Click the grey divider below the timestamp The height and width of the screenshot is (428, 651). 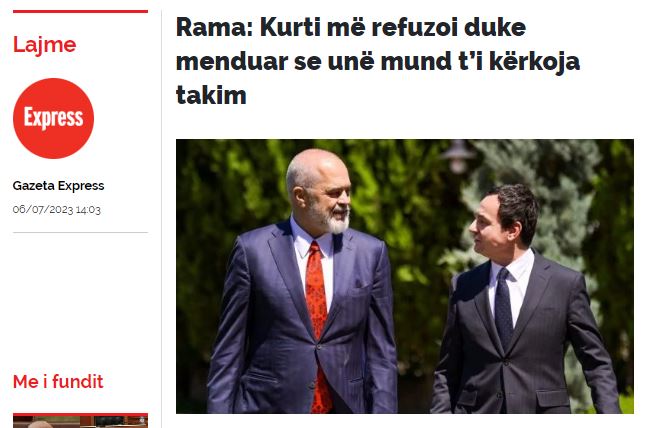coord(81,232)
